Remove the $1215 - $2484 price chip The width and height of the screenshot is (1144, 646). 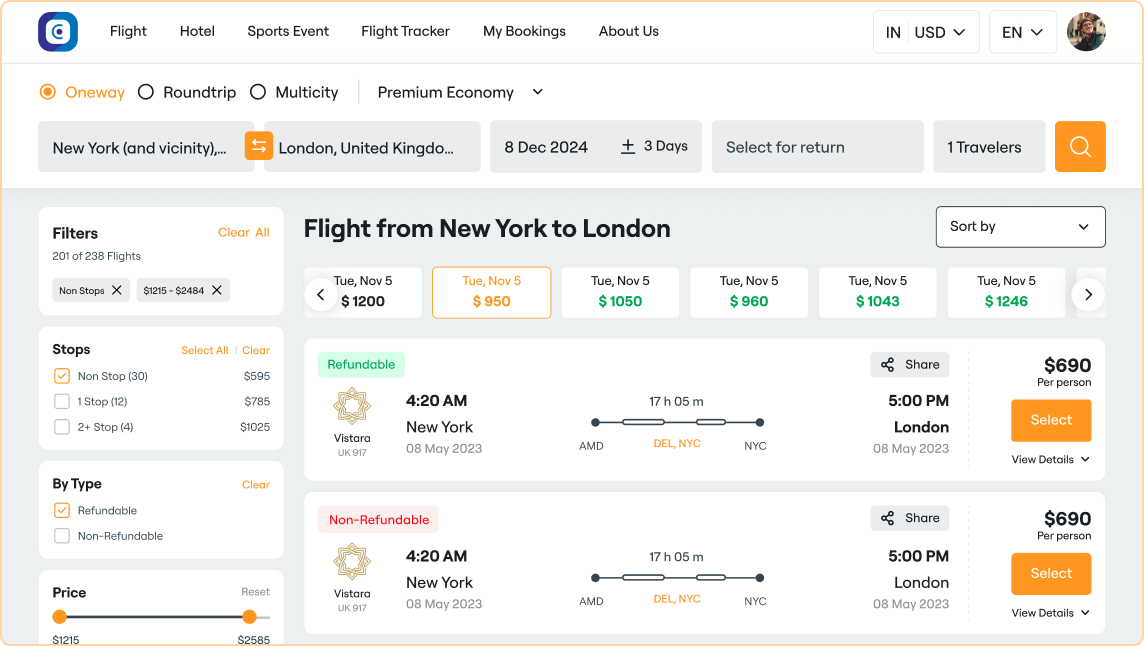click(217, 290)
